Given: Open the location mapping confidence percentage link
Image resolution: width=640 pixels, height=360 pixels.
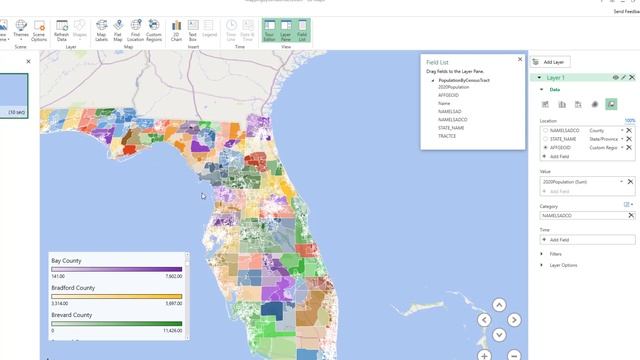Looking at the screenshot, I should (630, 120).
